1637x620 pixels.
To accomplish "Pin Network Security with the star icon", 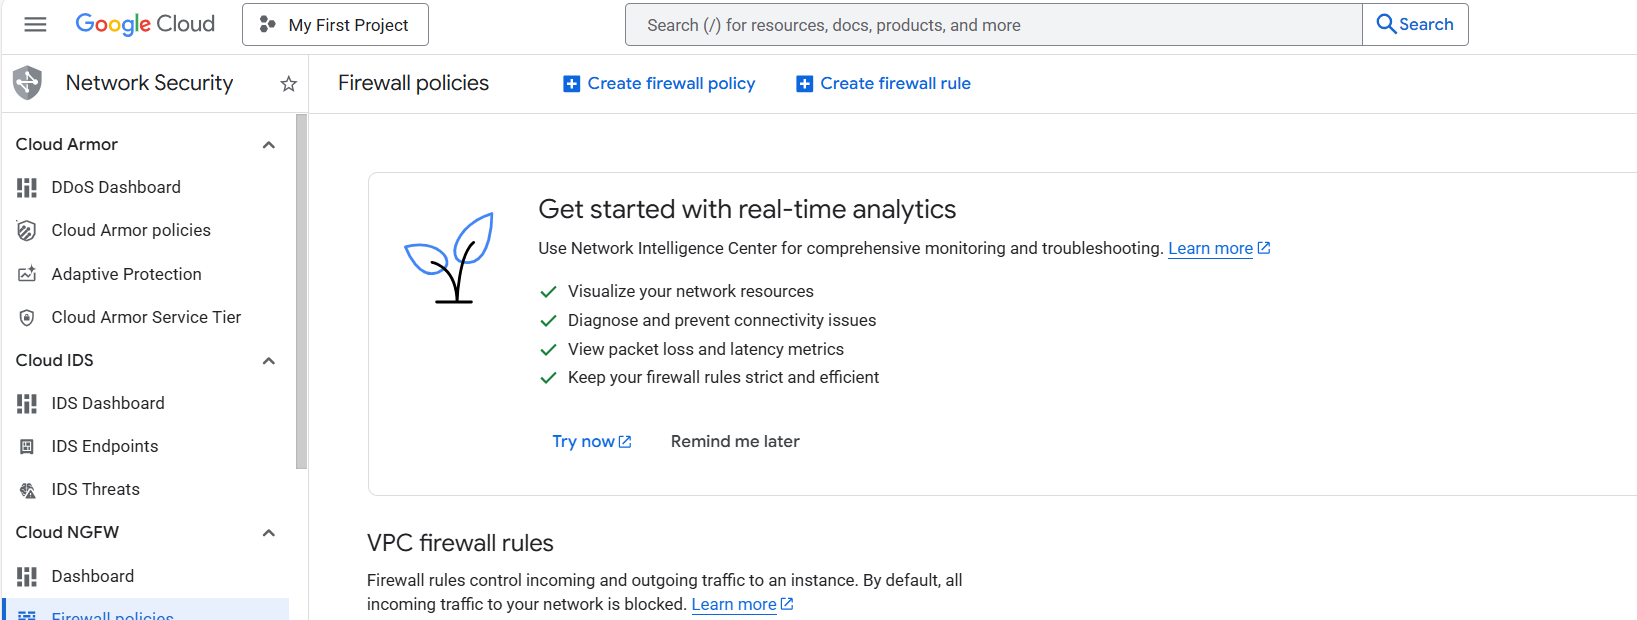I will (x=289, y=84).
